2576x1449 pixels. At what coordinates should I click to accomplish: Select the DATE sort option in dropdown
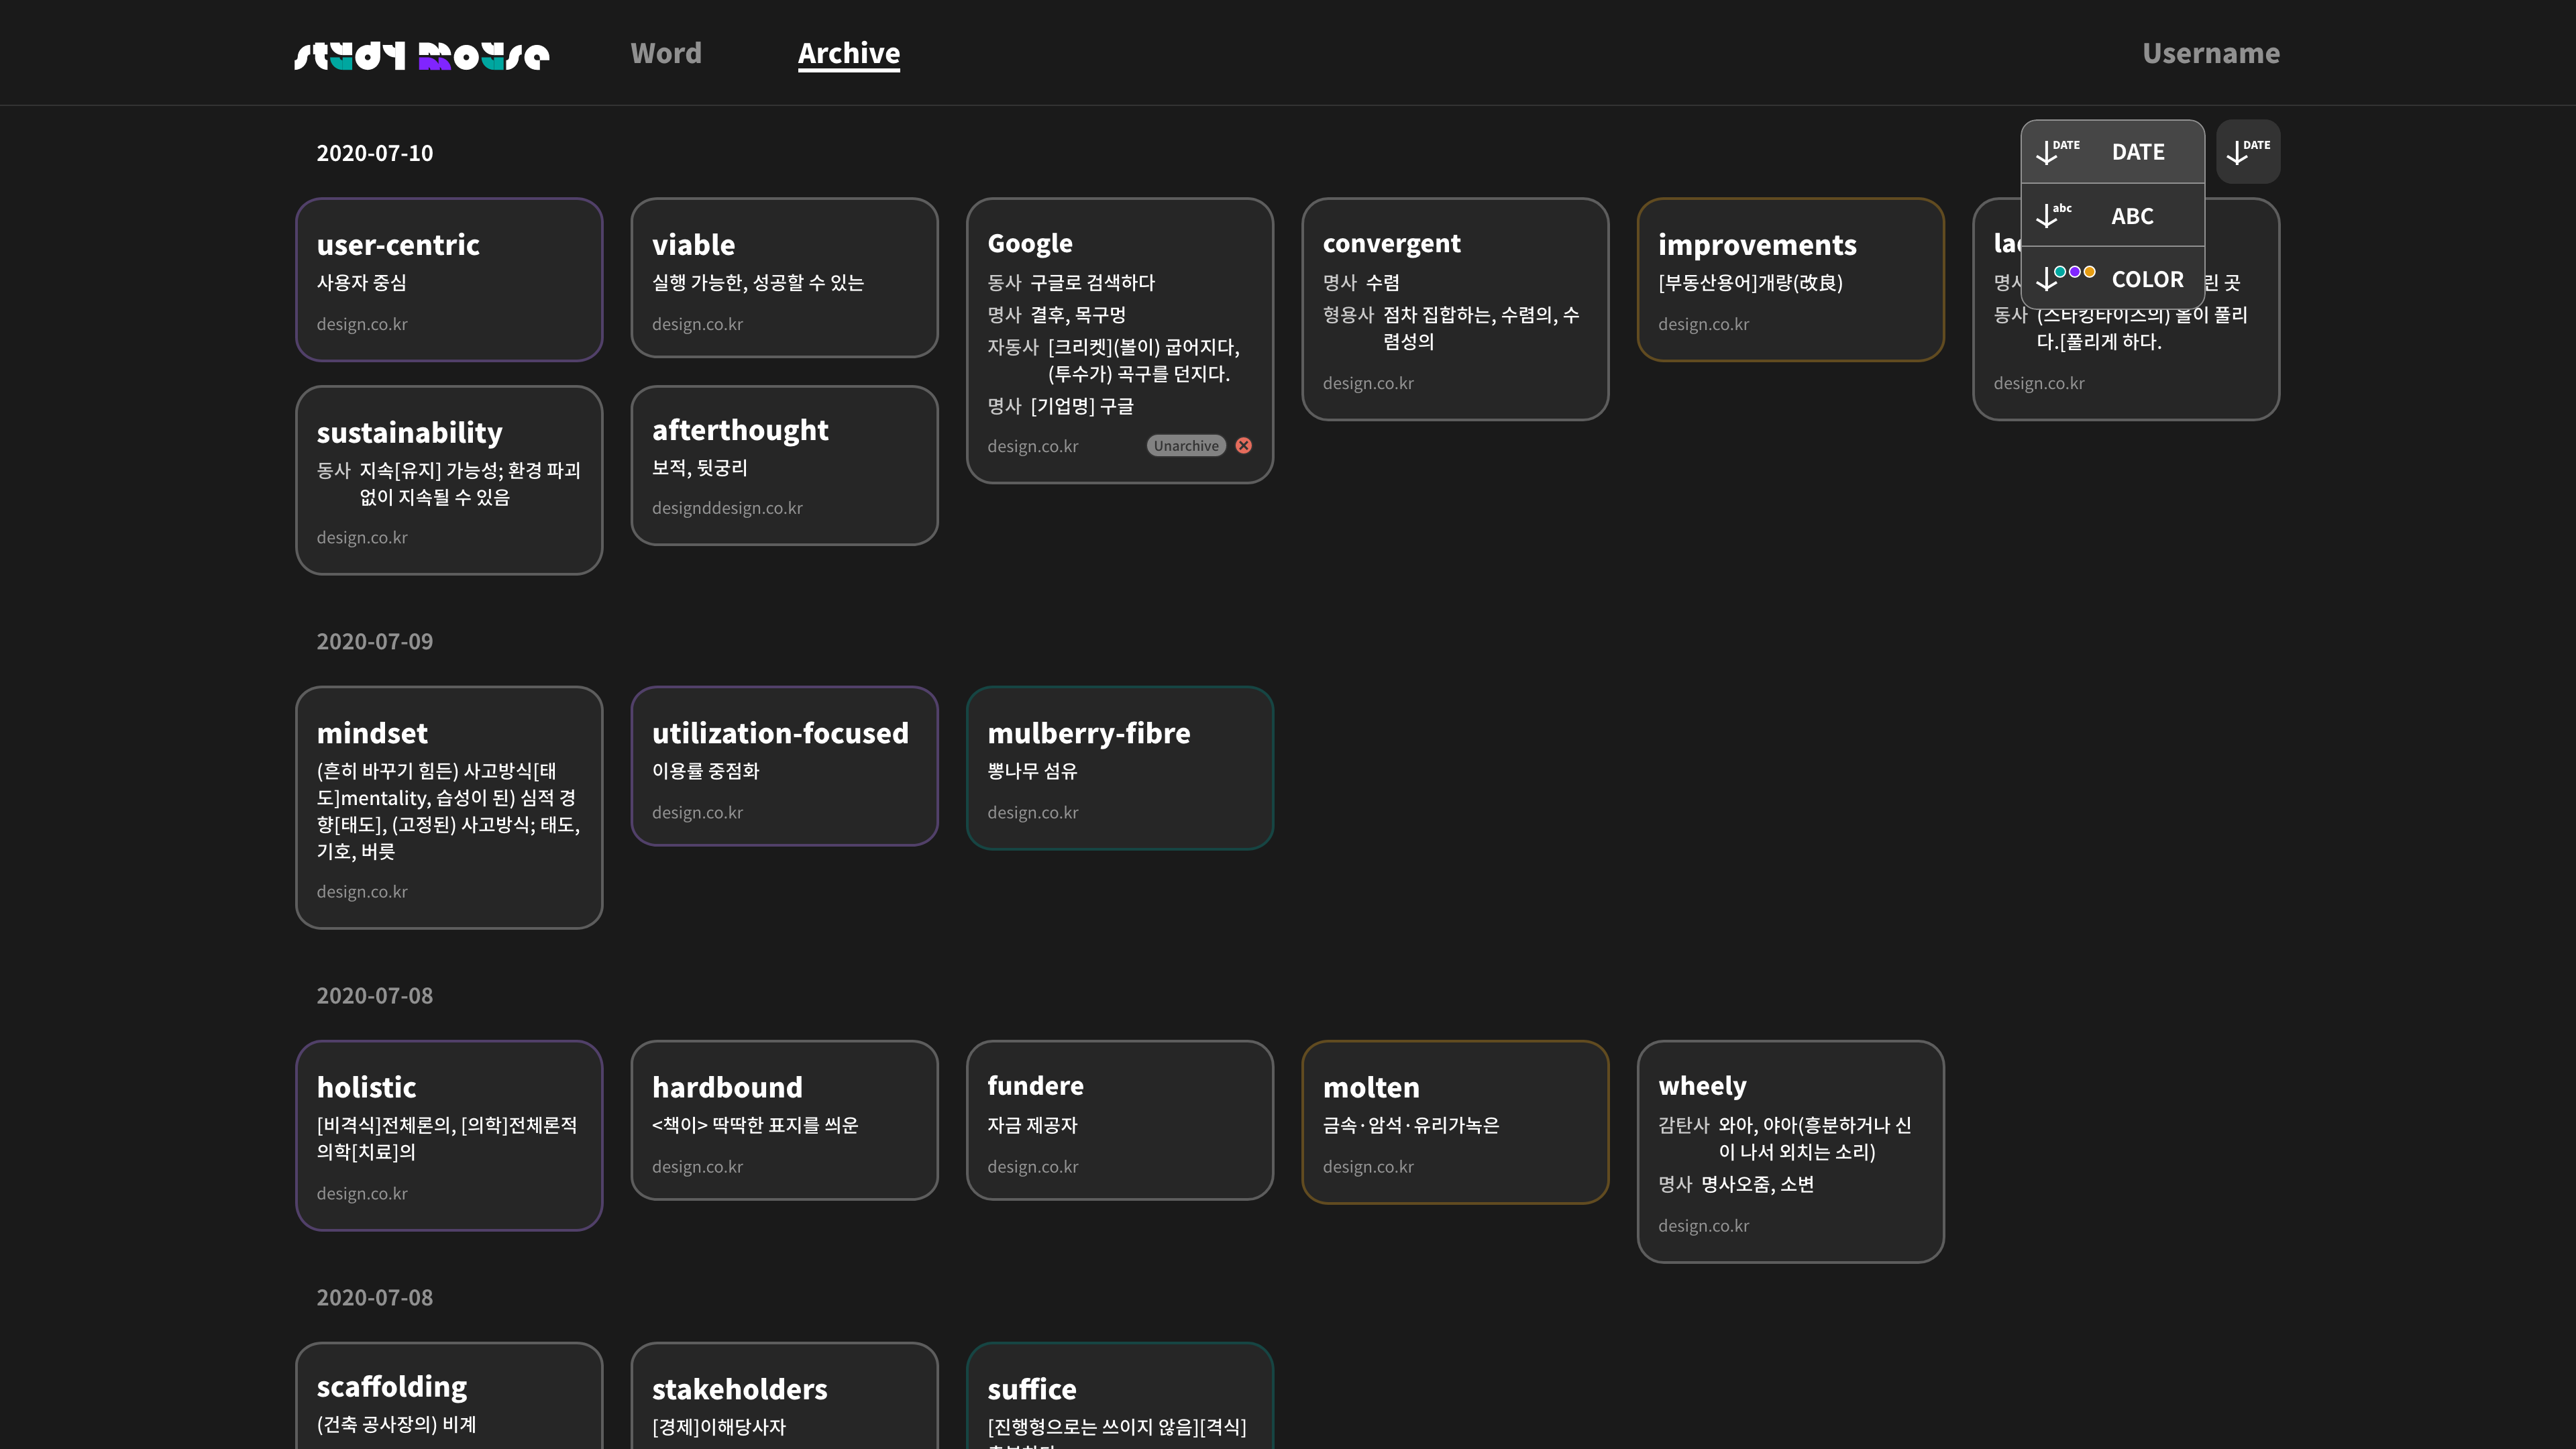coord(2137,152)
